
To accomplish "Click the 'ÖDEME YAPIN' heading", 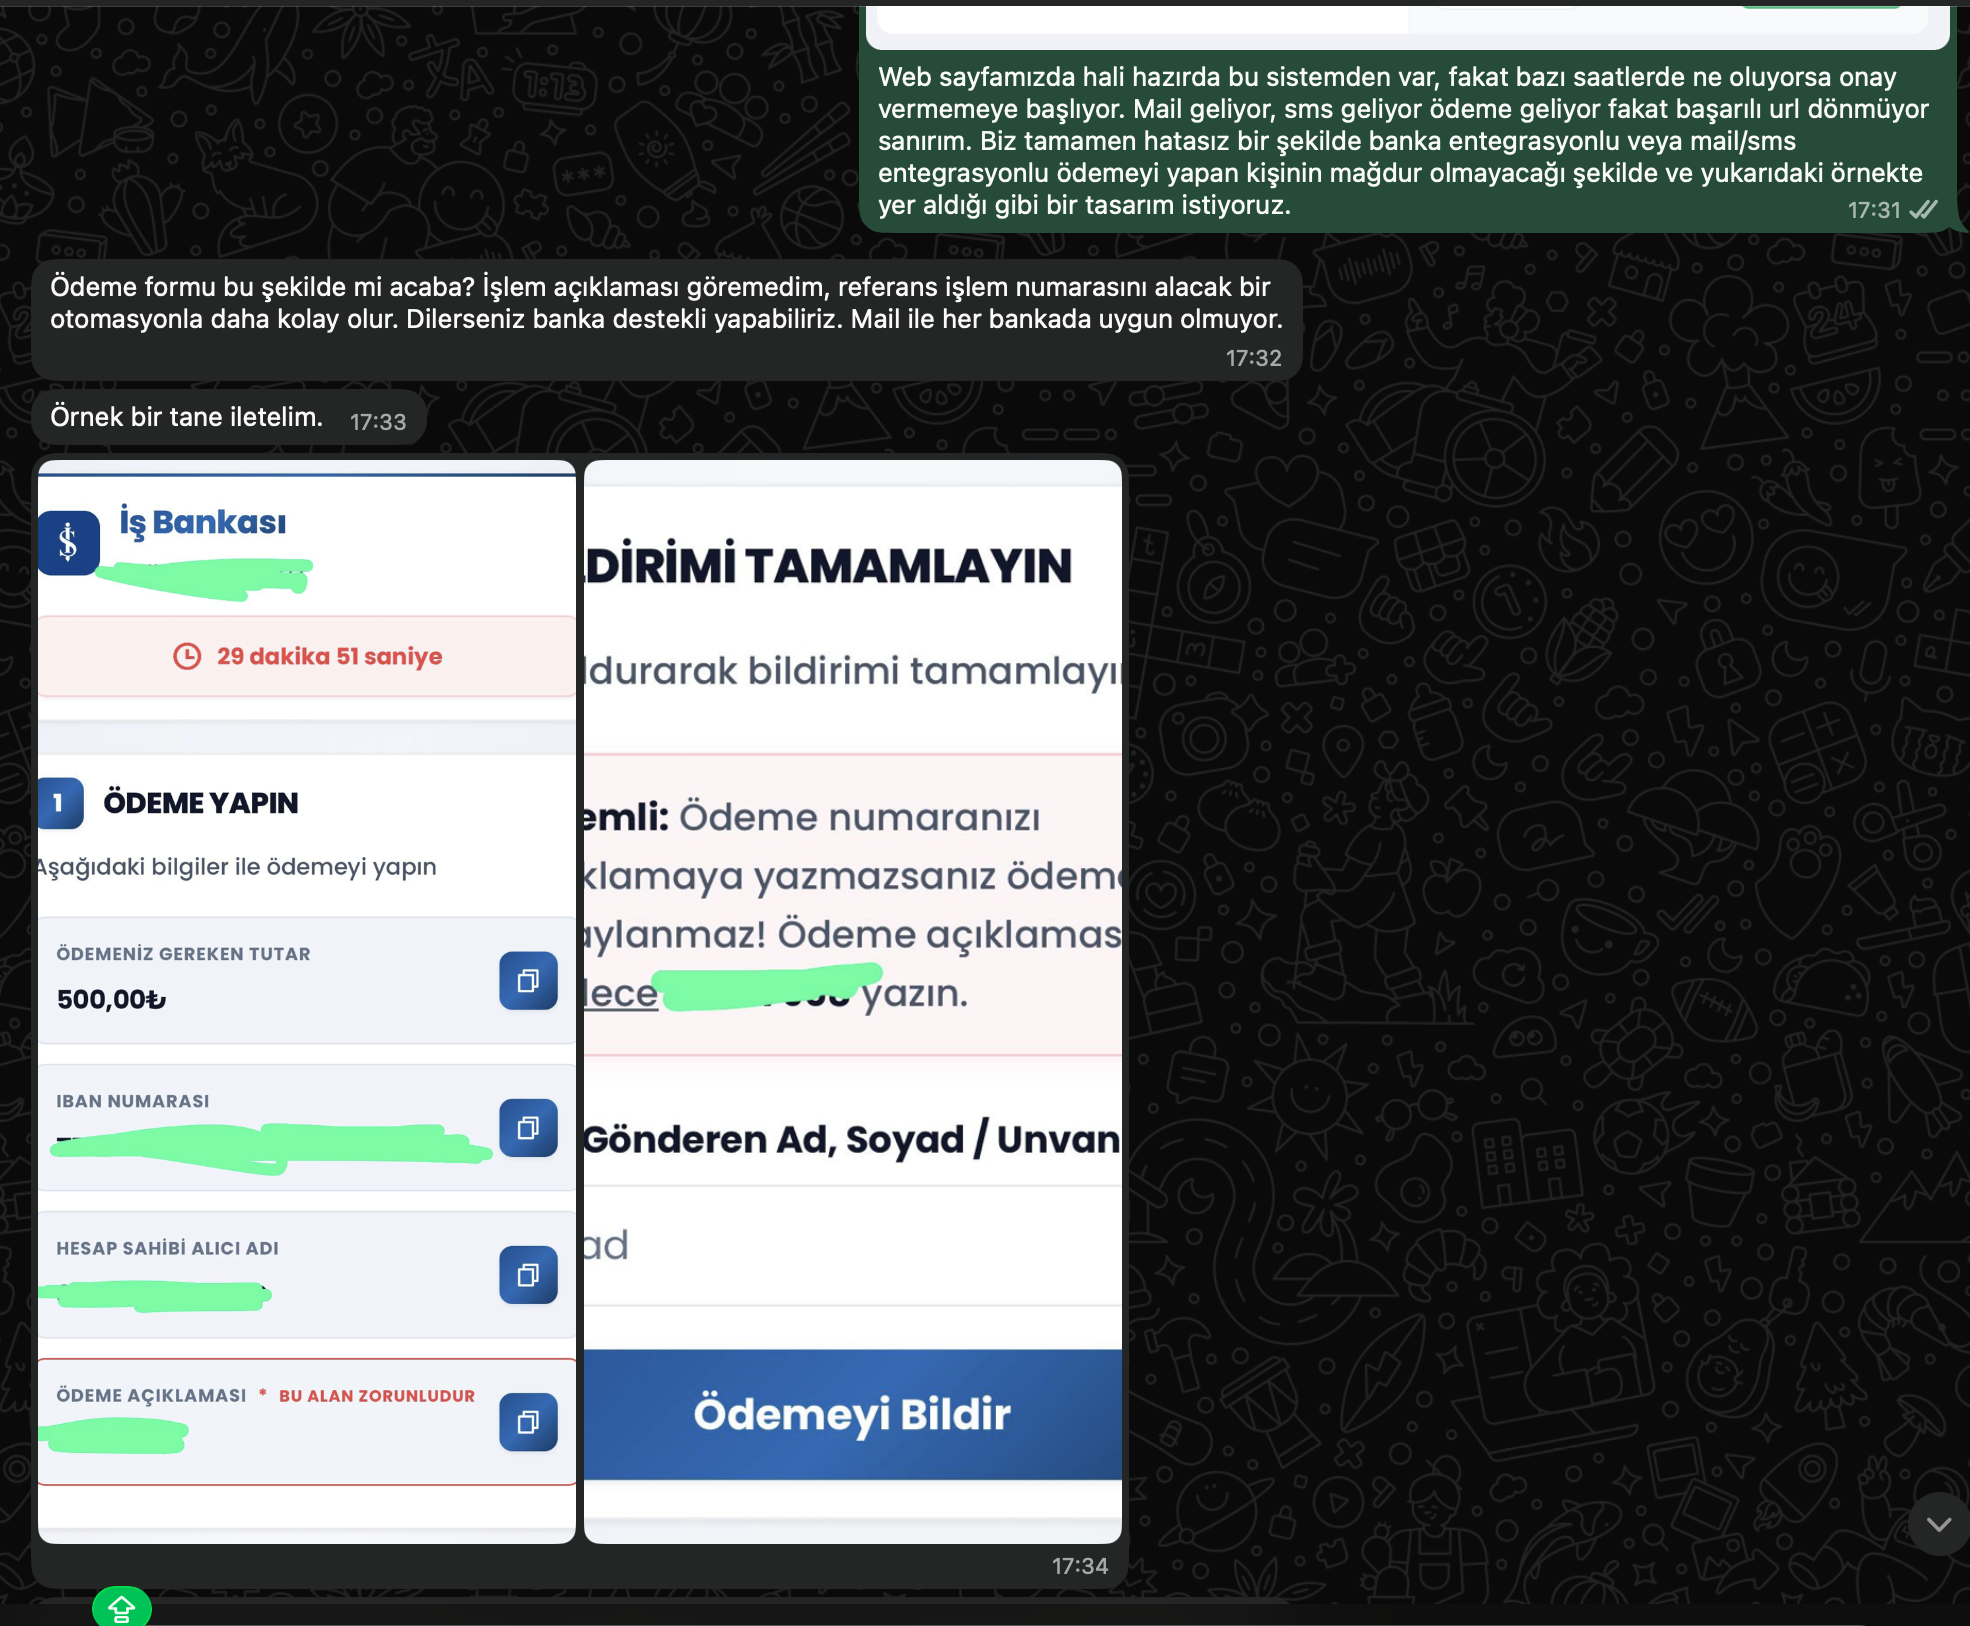I will (201, 803).
